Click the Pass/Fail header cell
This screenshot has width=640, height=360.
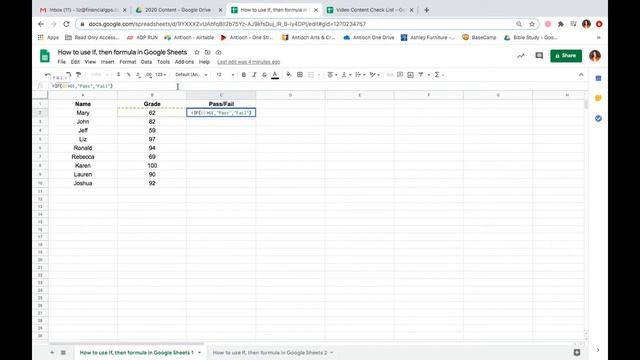point(221,104)
